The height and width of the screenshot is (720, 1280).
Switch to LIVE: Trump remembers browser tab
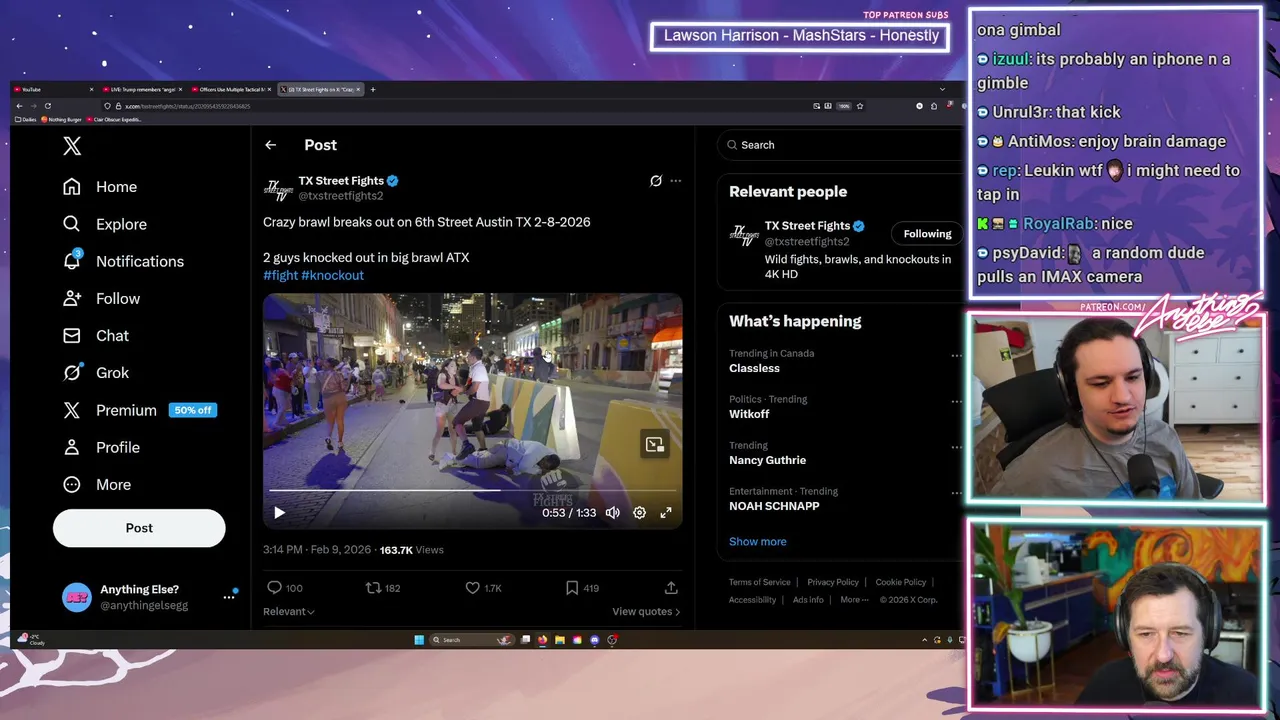coord(145,89)
